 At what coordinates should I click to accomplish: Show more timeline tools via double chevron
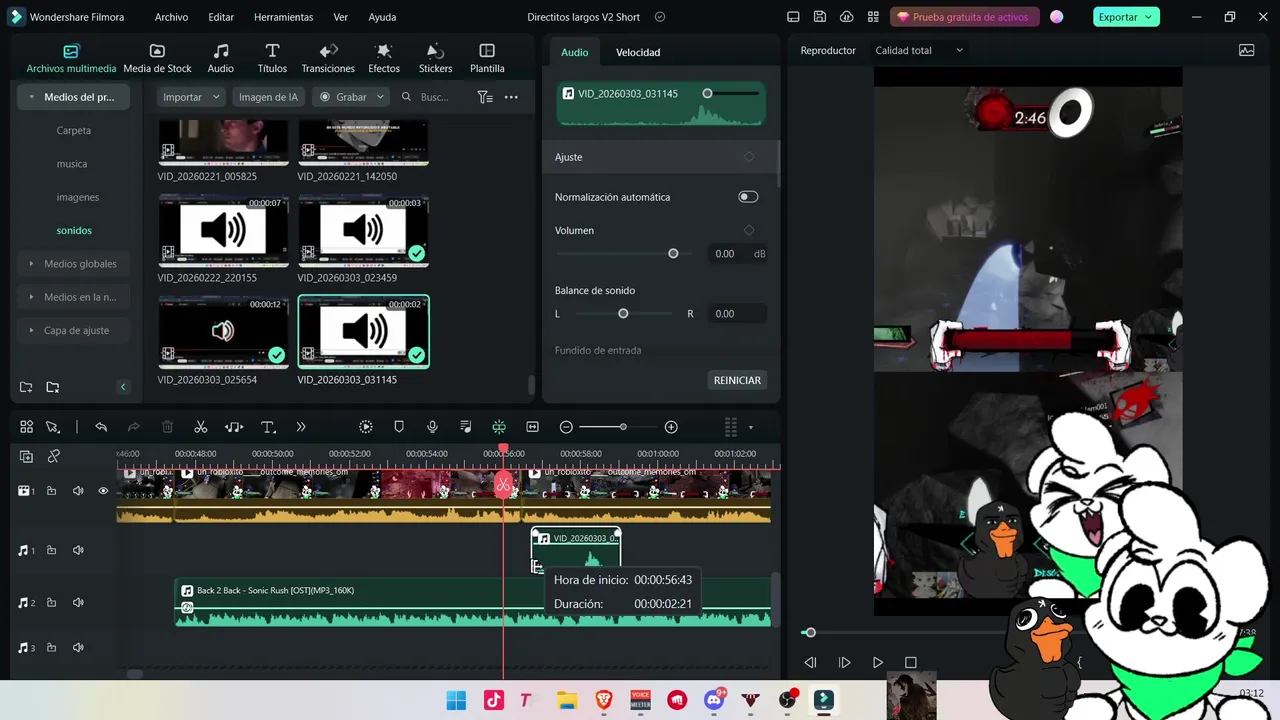pos(301,427)
